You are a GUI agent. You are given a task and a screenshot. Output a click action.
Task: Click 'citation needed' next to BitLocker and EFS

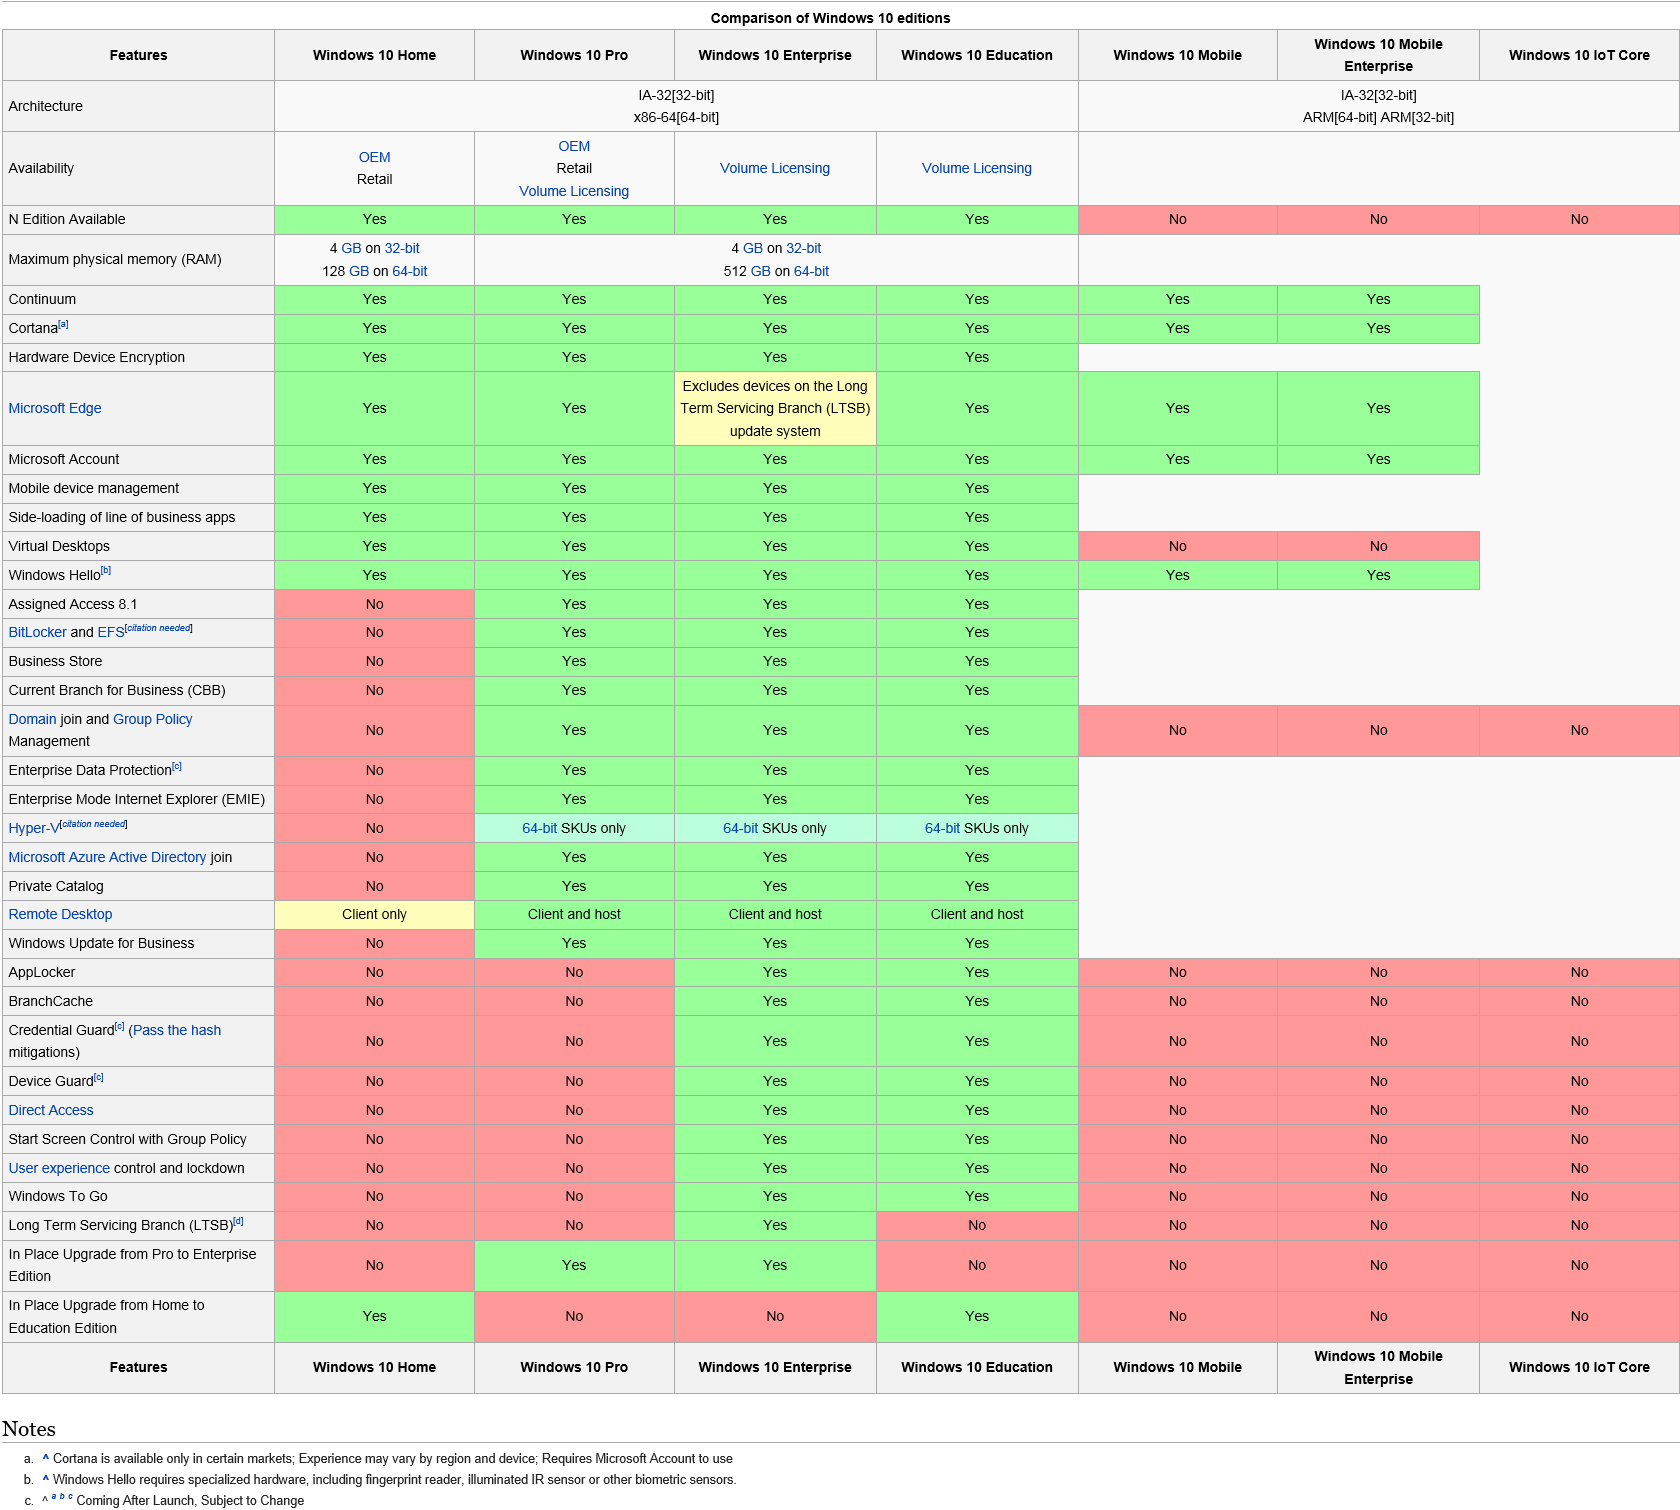(x=159, y=628)
